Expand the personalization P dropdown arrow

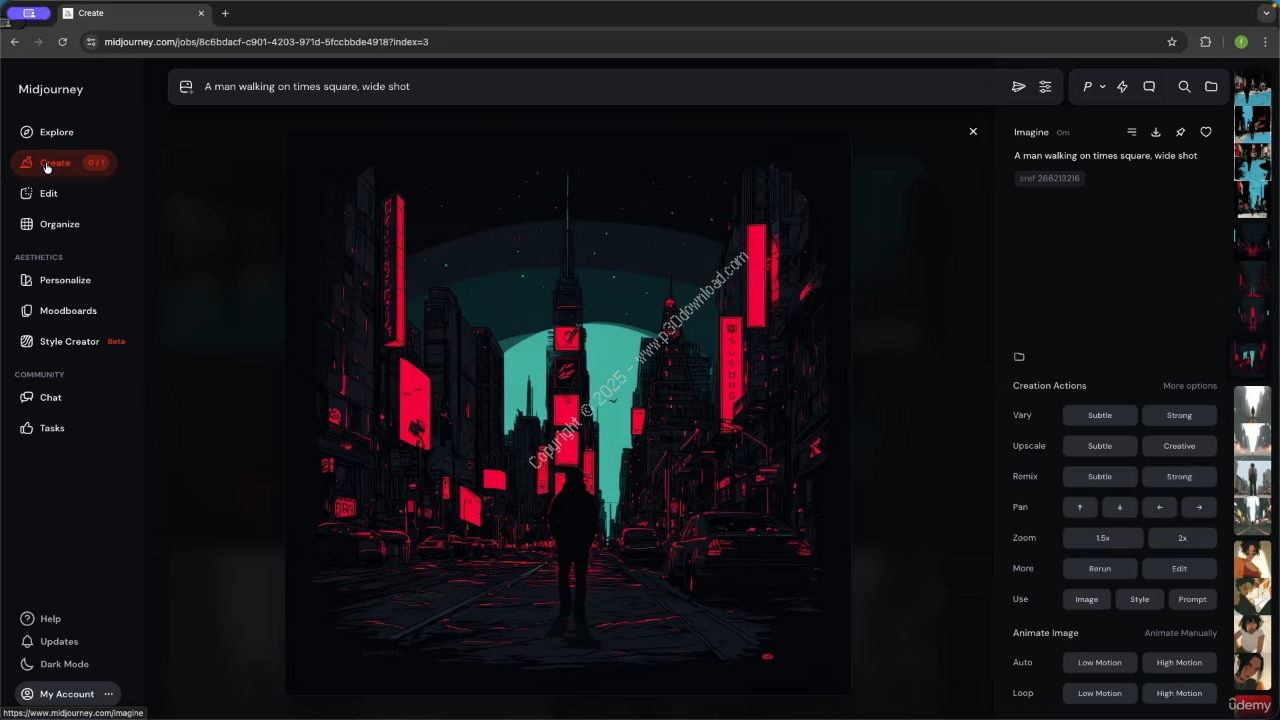pos(1102,87)
